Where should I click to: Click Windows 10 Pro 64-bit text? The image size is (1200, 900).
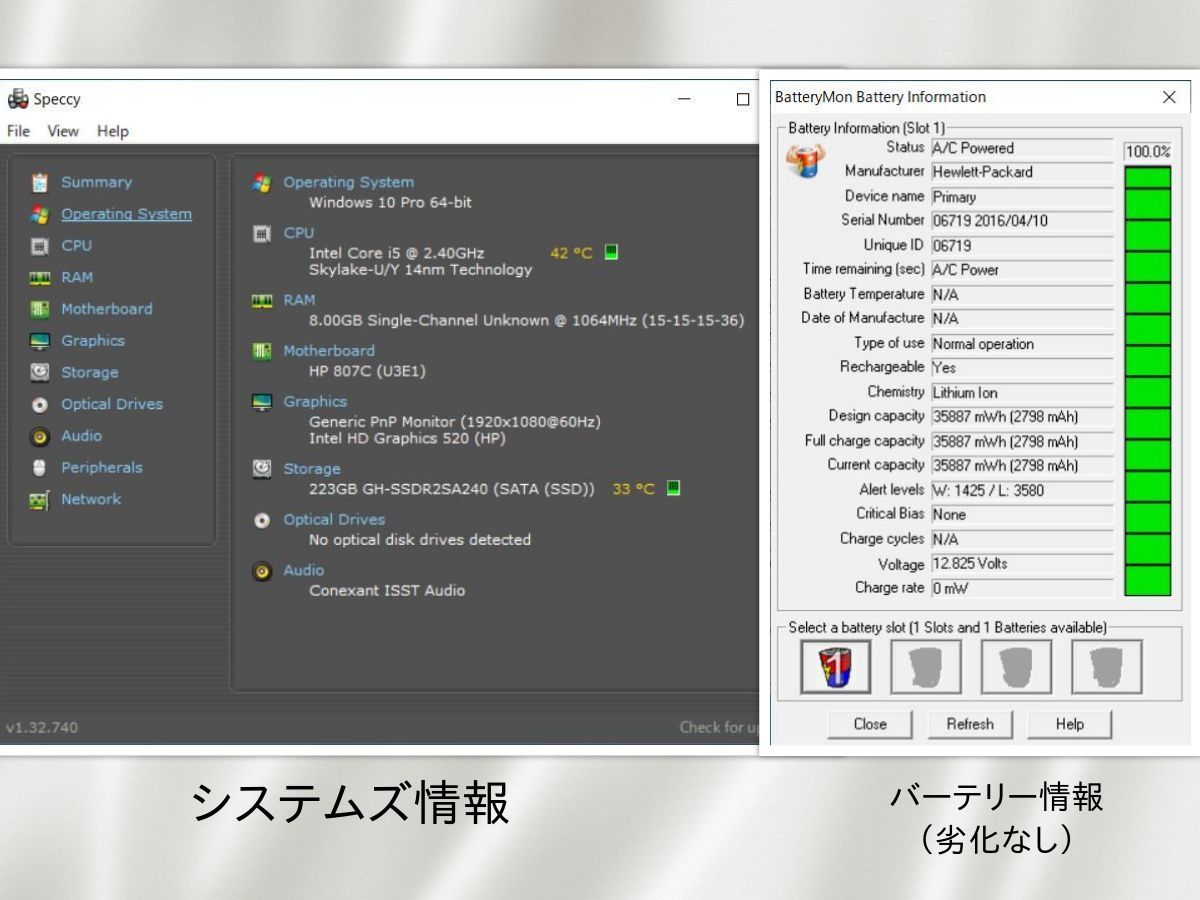click(x=390, y=202)
